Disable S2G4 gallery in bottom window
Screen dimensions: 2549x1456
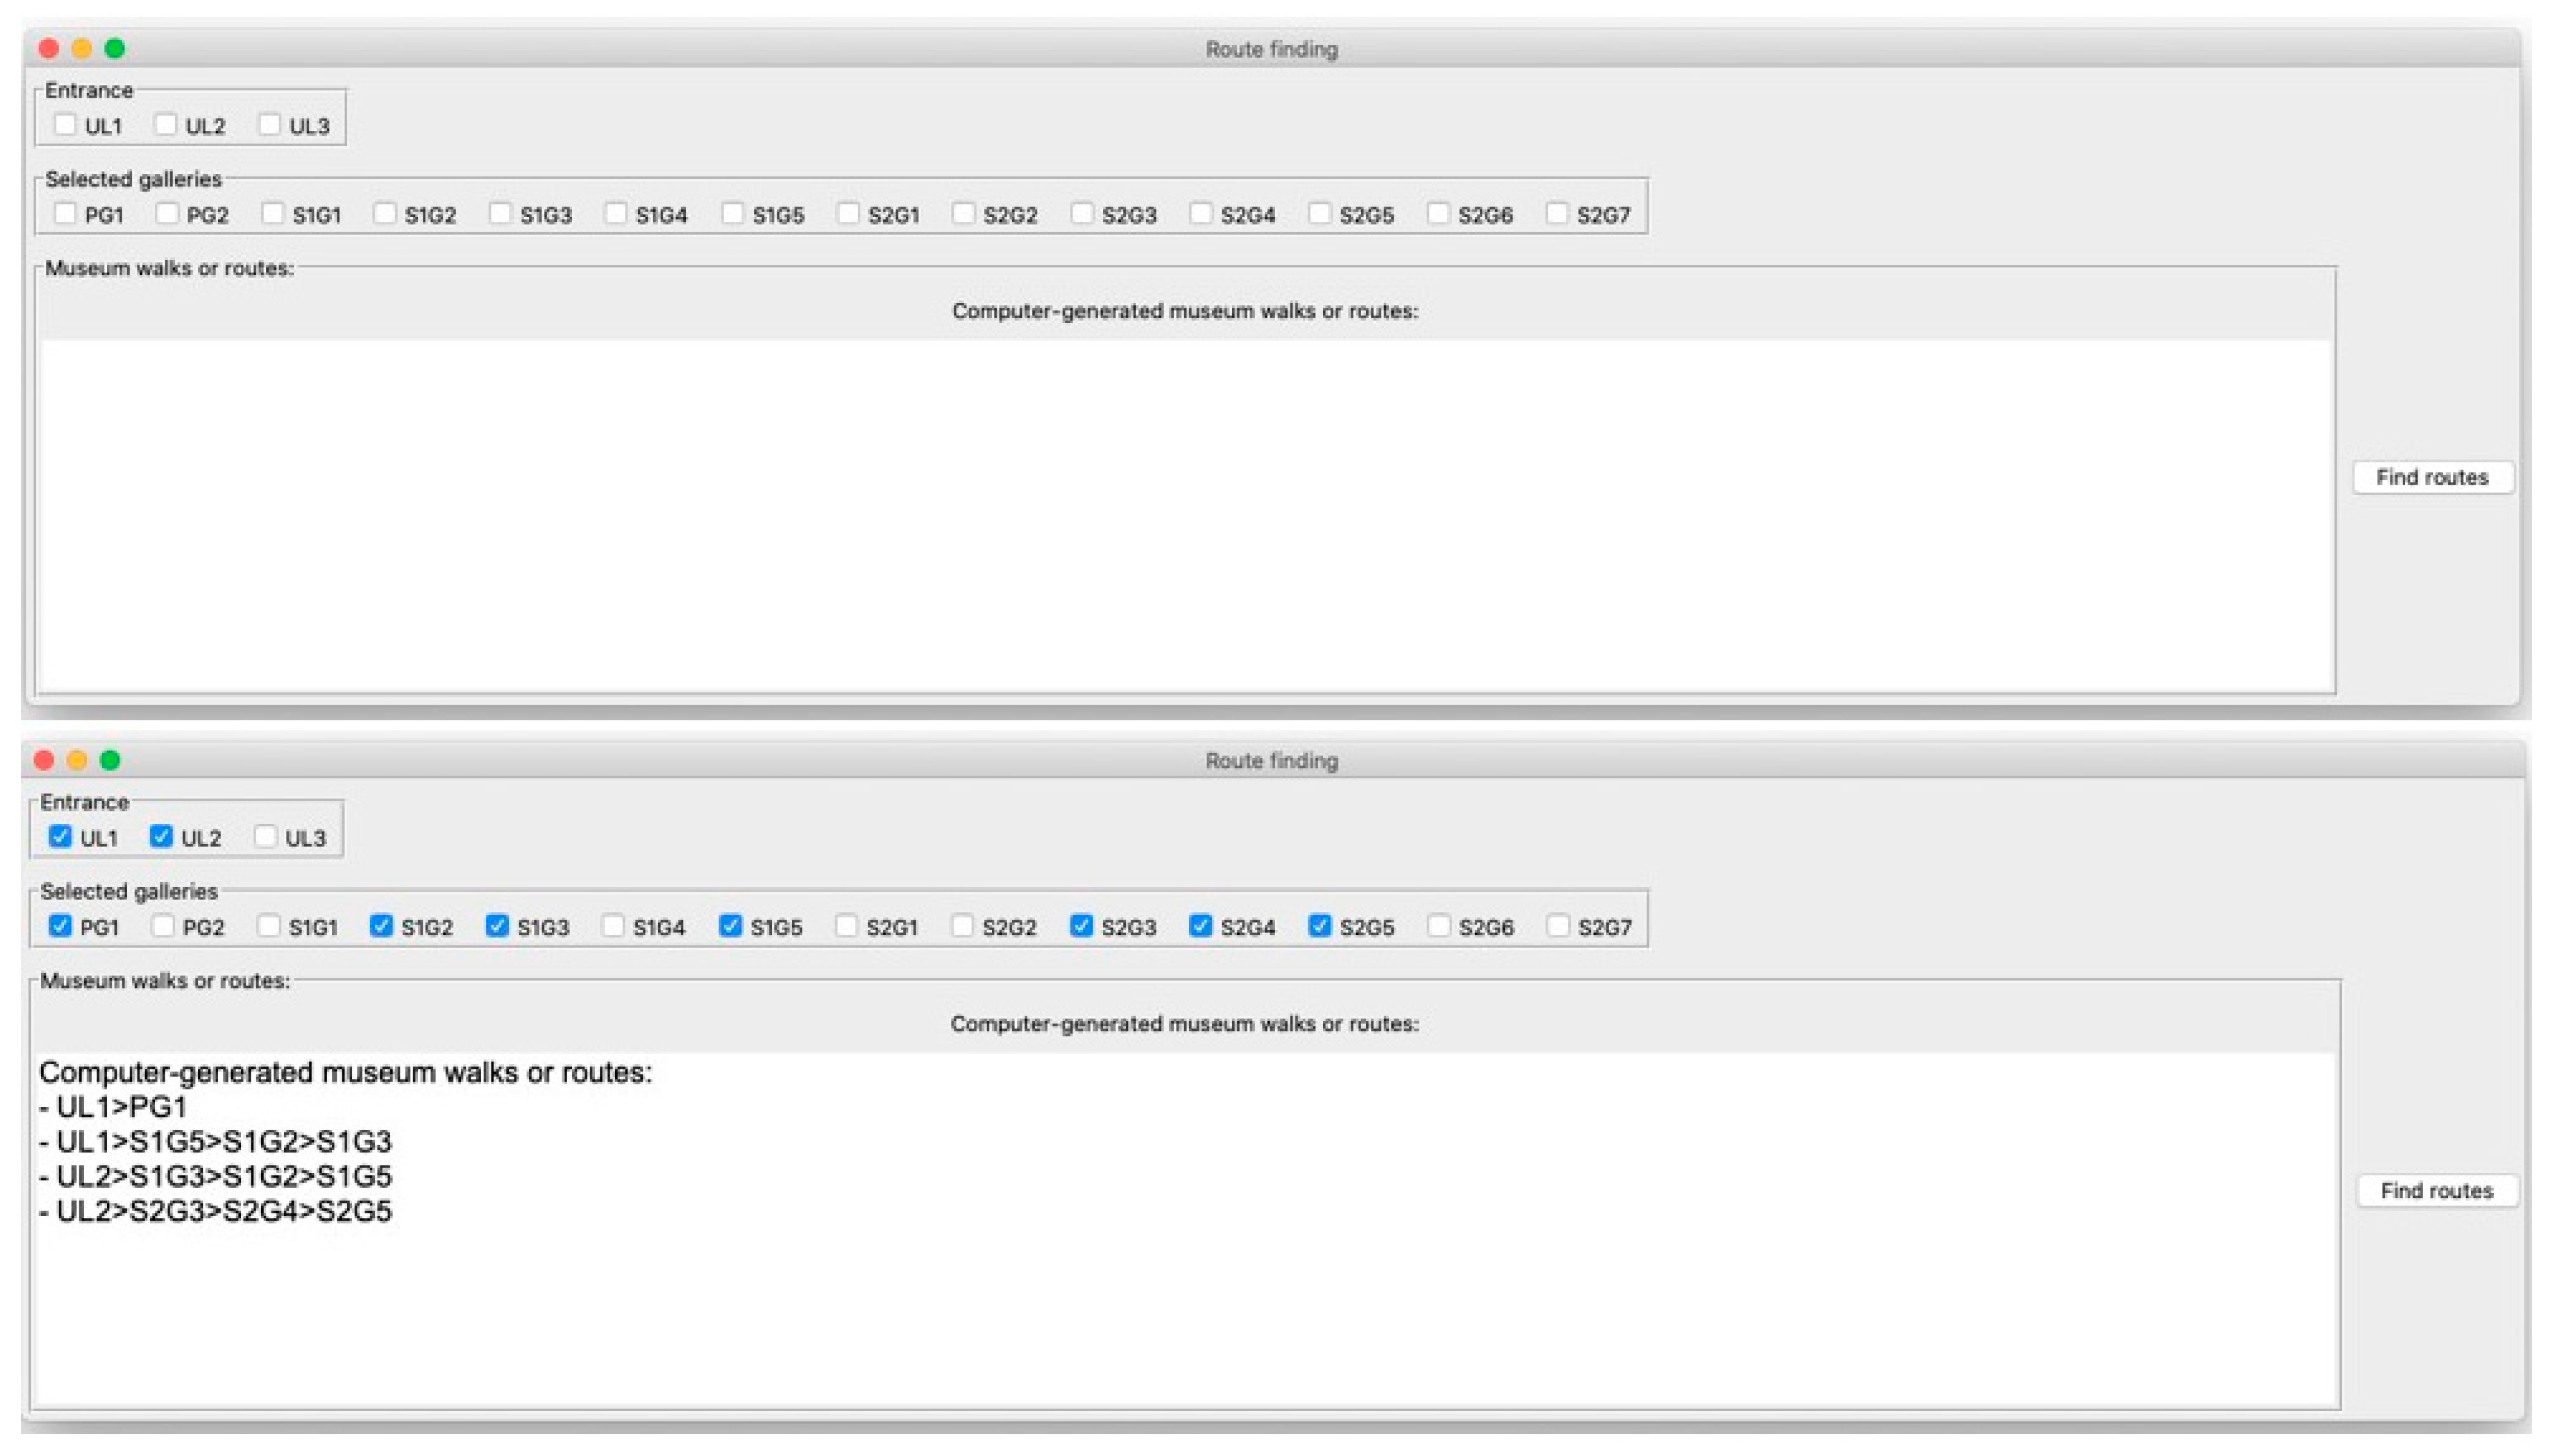[x=1201, y=926]
